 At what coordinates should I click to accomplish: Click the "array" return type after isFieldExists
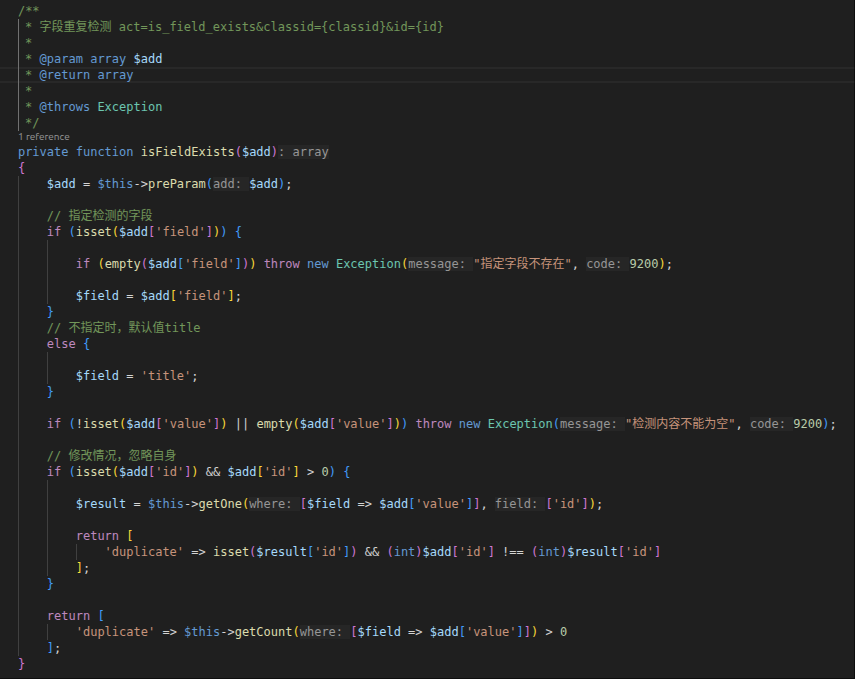310,152
